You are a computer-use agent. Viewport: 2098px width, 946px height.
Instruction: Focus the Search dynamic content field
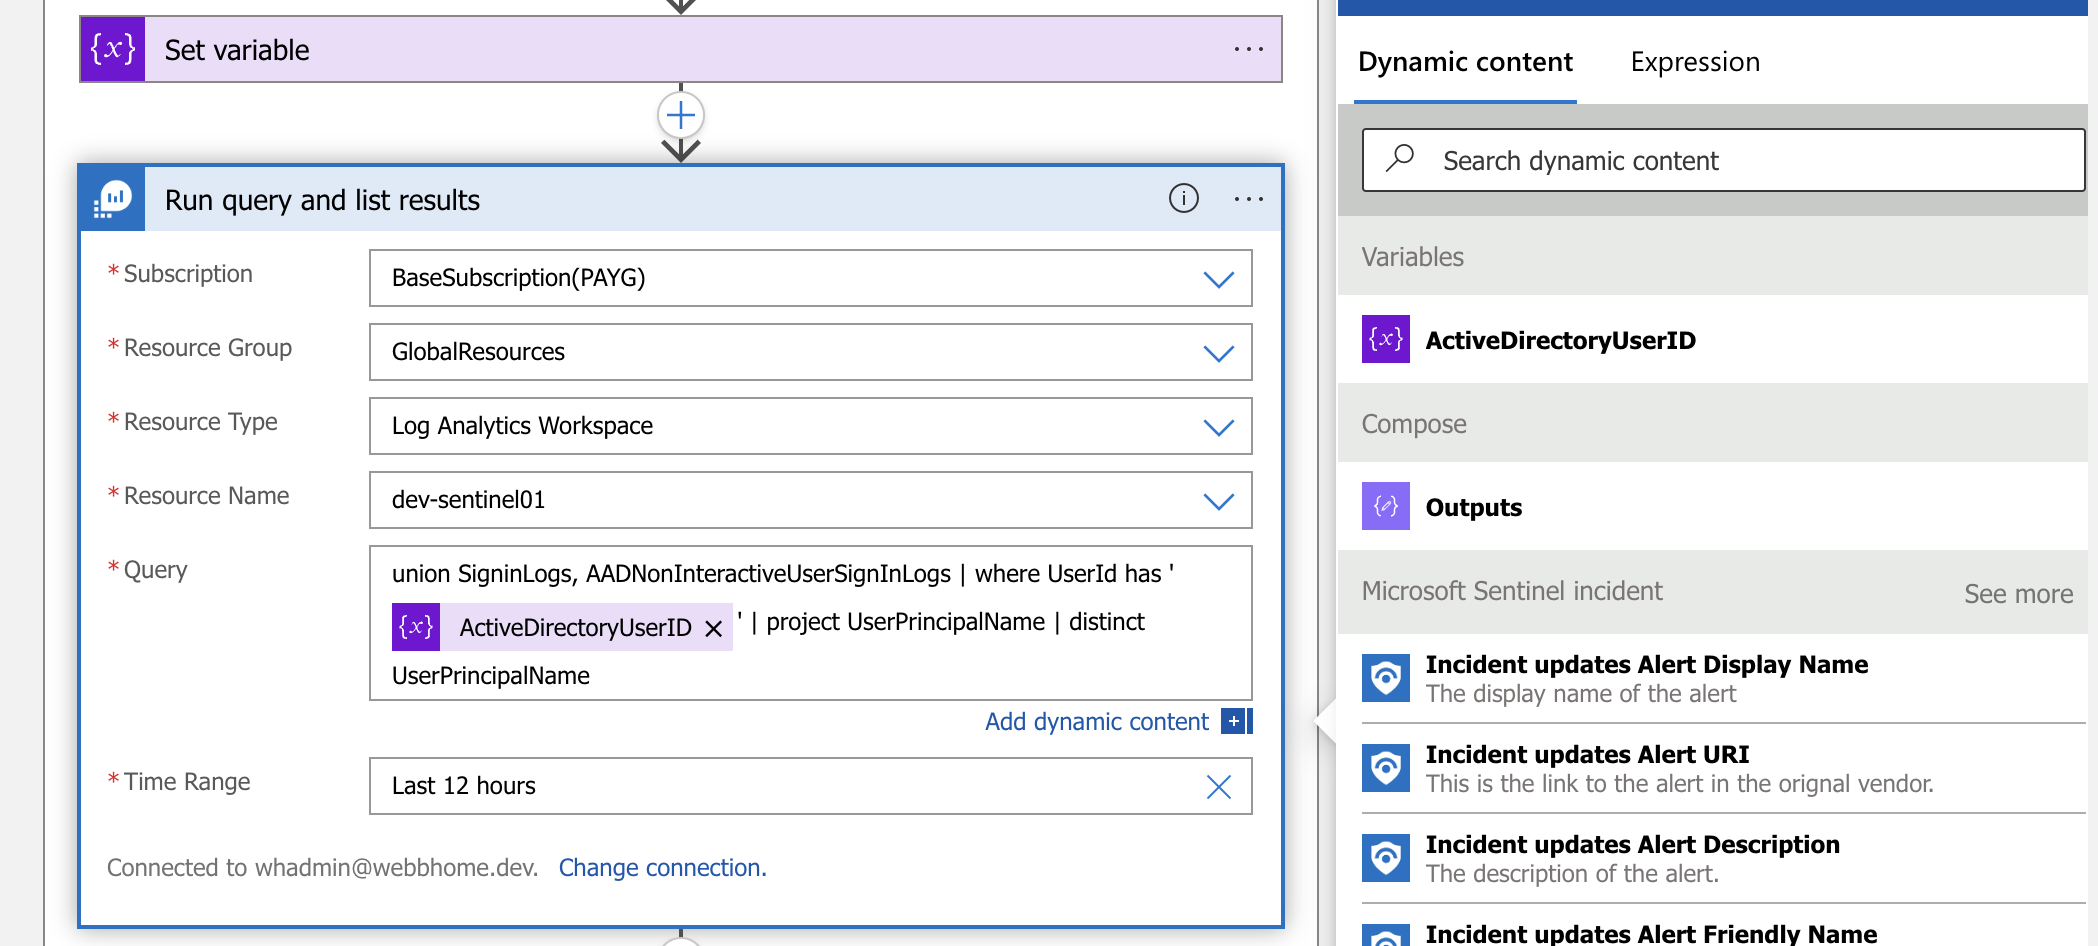point(1724,160)
